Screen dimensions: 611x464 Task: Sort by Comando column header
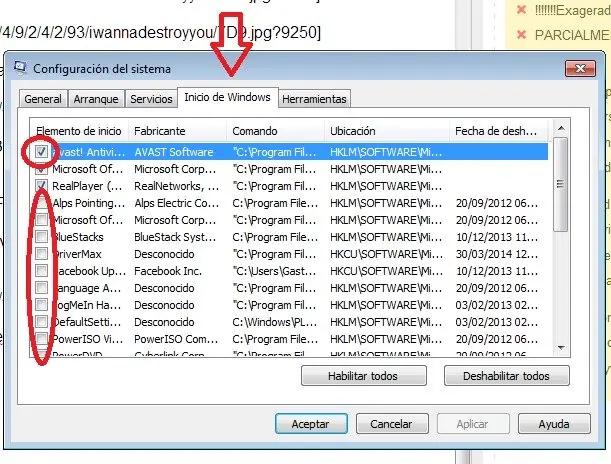pyautogui.click(x=275, y=131)
